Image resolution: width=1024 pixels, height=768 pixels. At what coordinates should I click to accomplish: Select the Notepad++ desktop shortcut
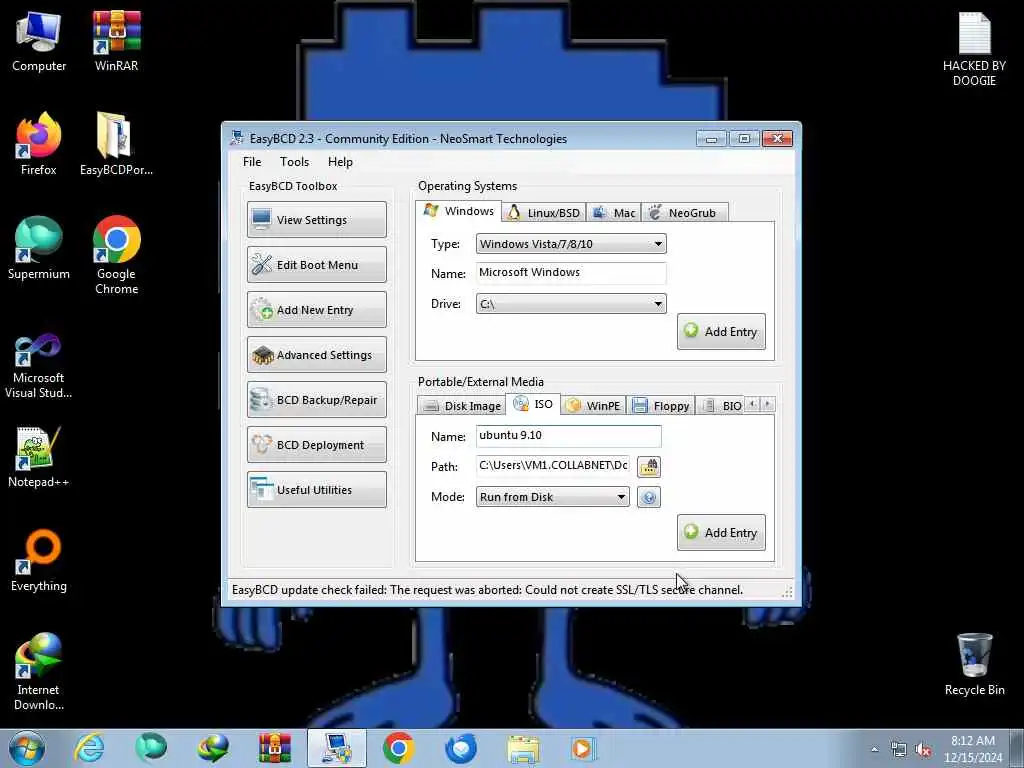coord(39,457)
